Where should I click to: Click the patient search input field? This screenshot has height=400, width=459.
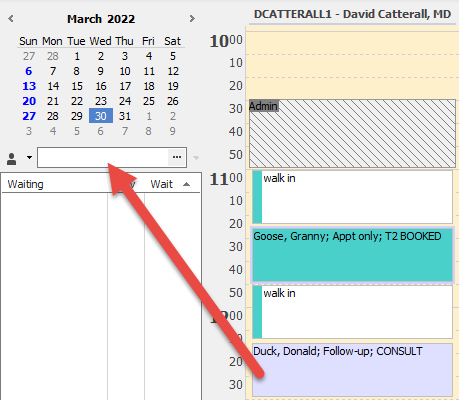click(103, 157)
